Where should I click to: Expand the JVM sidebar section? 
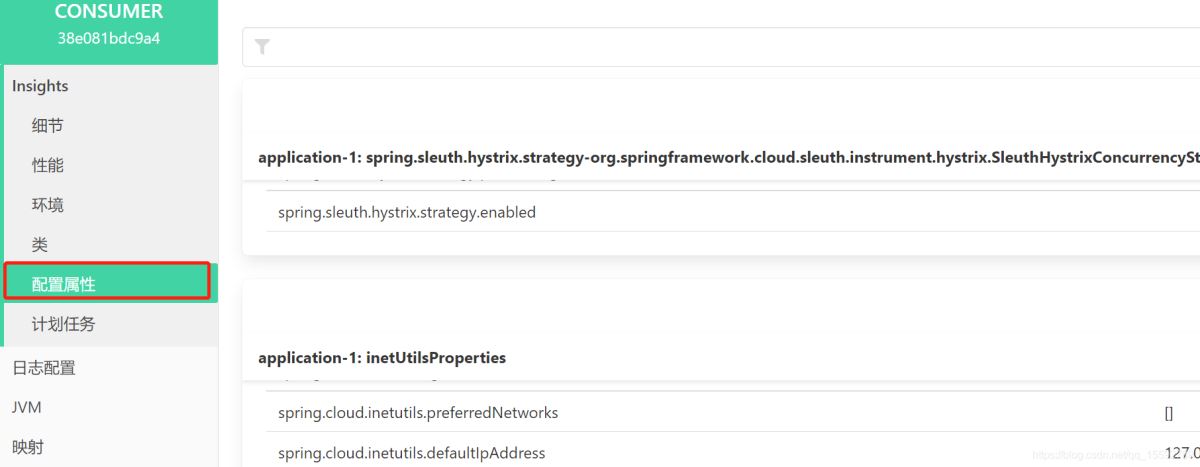click(27, 407)
